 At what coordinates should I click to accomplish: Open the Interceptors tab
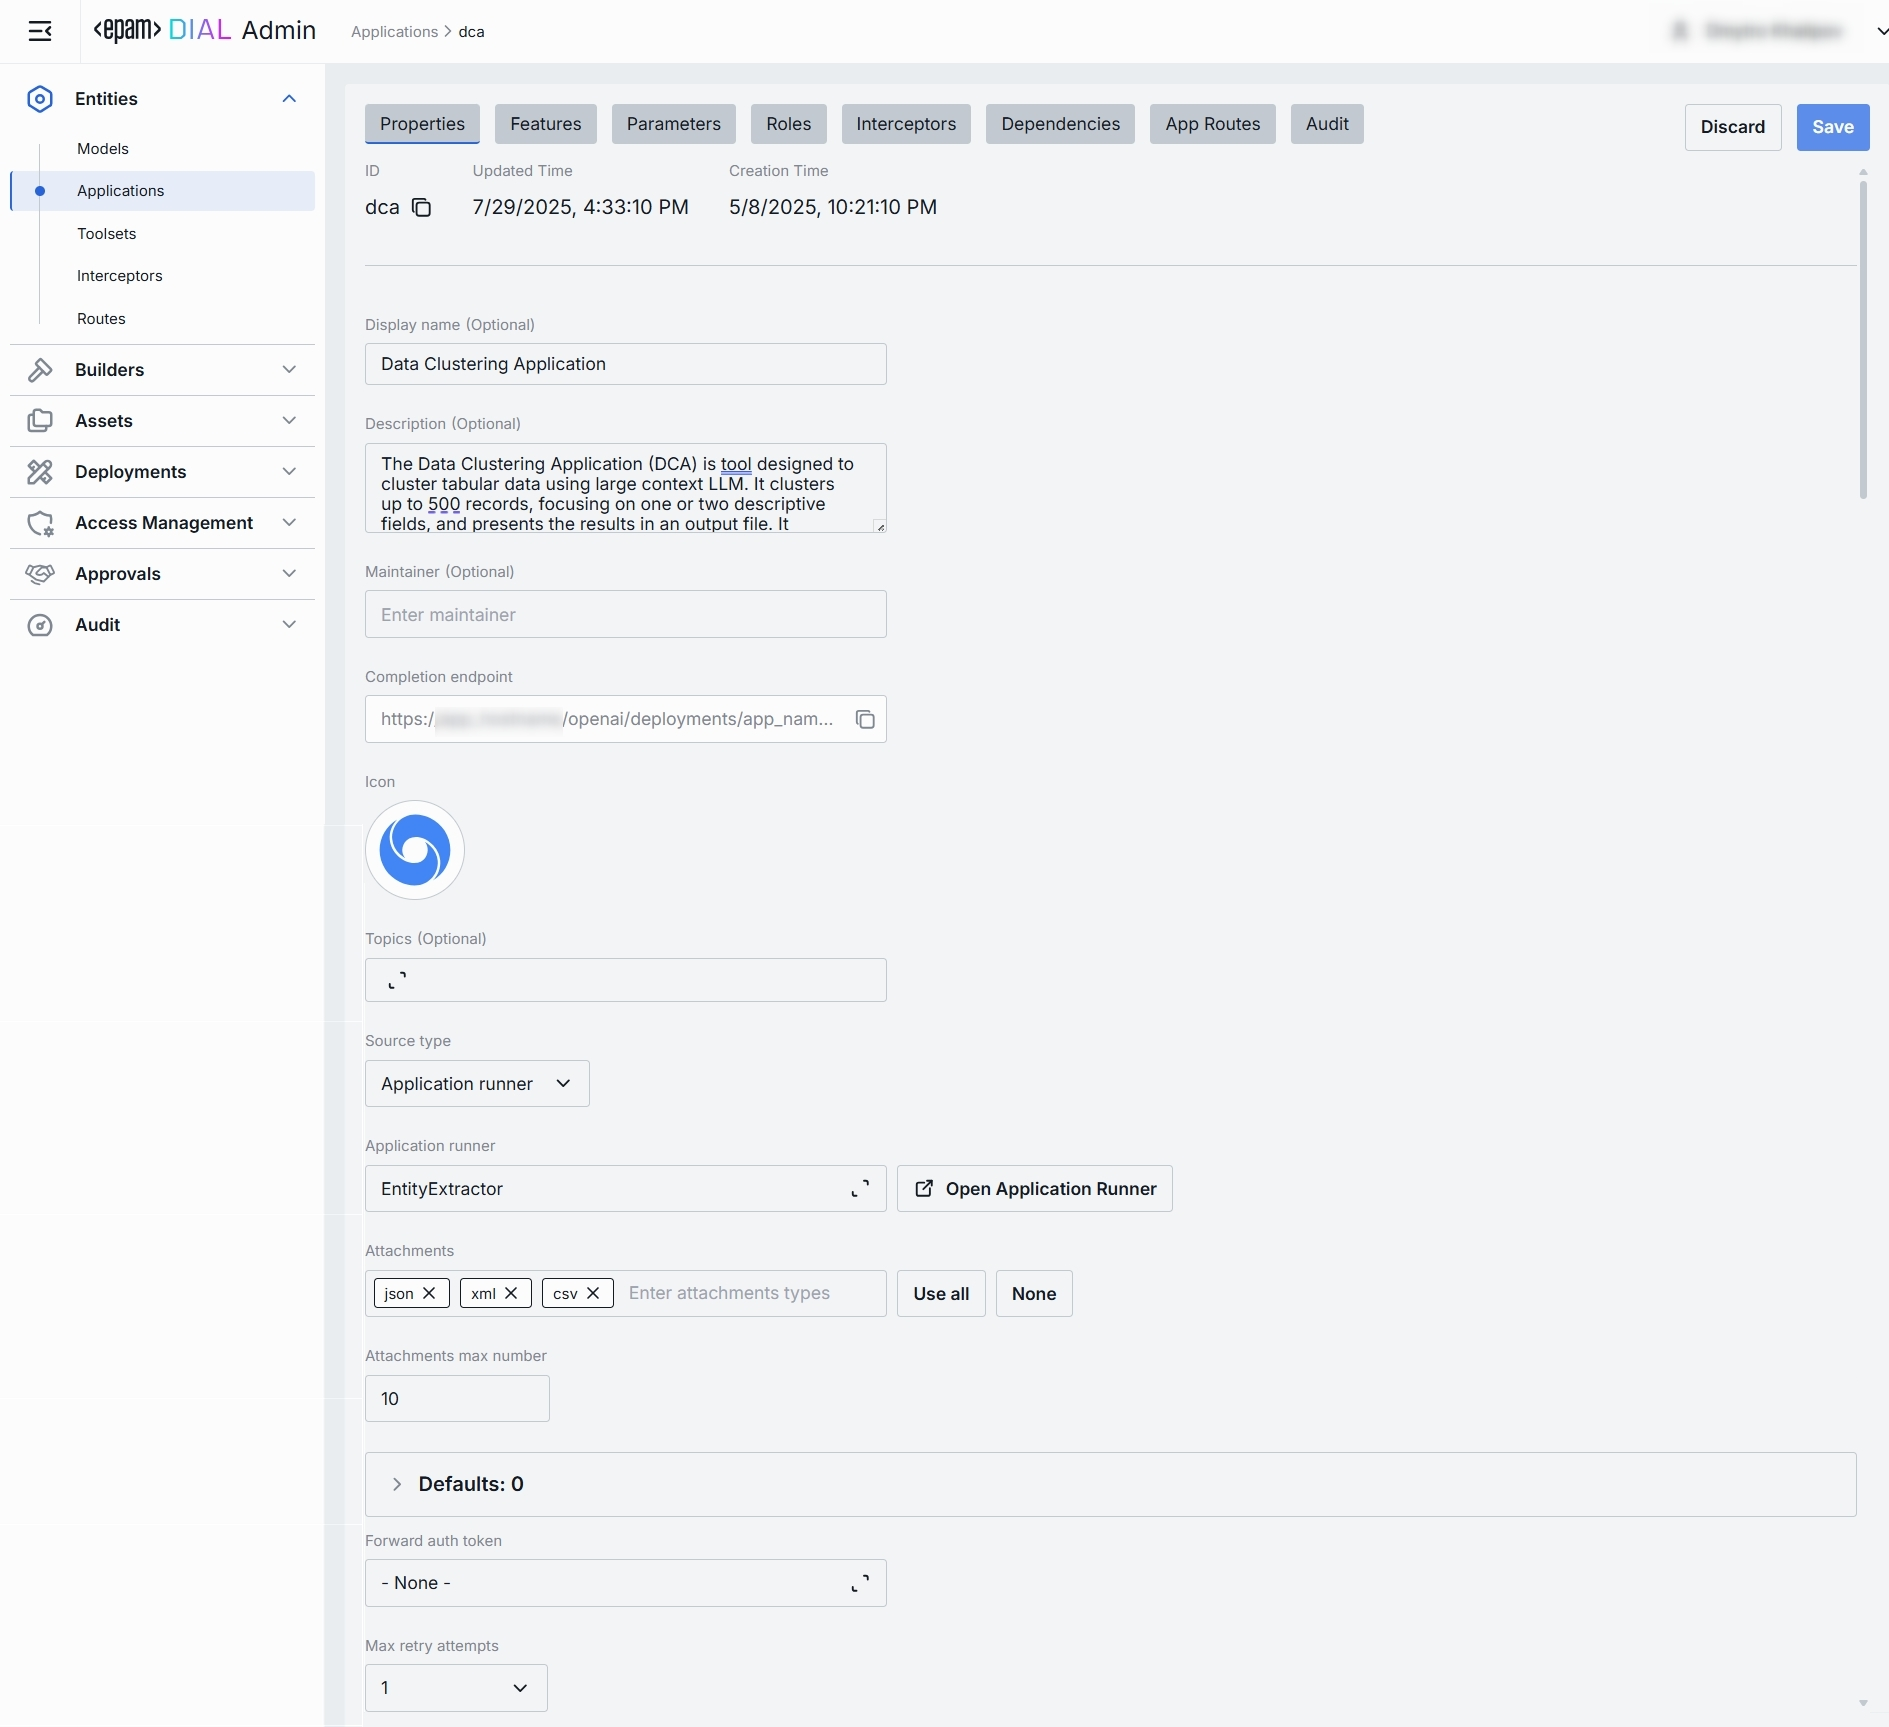(905, 124)
